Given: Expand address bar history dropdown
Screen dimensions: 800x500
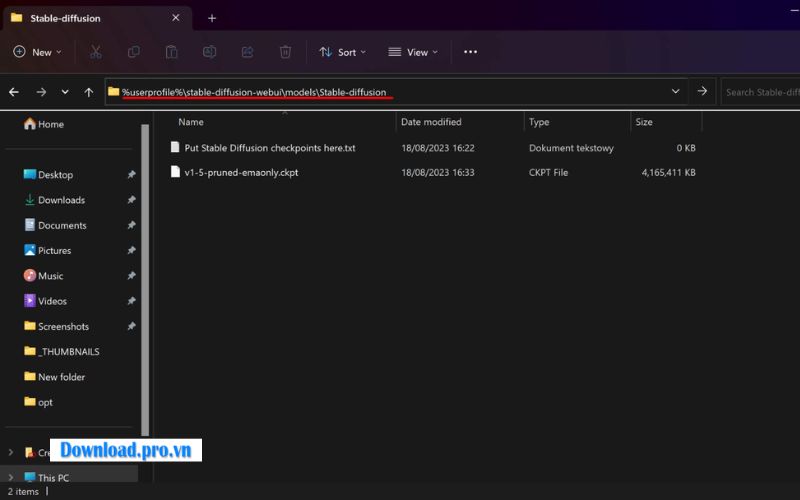Looking at the screenshot, I should point(676,92).
